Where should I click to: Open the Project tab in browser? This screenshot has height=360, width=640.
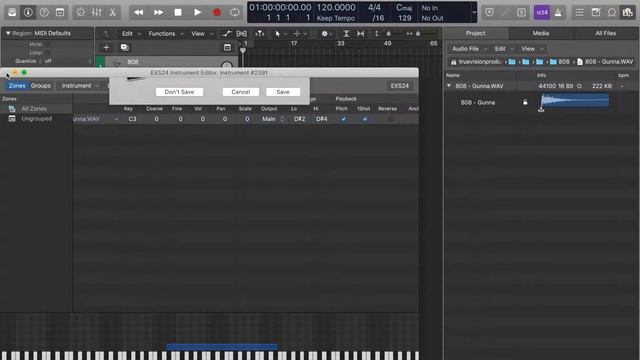tap(476, 33)
